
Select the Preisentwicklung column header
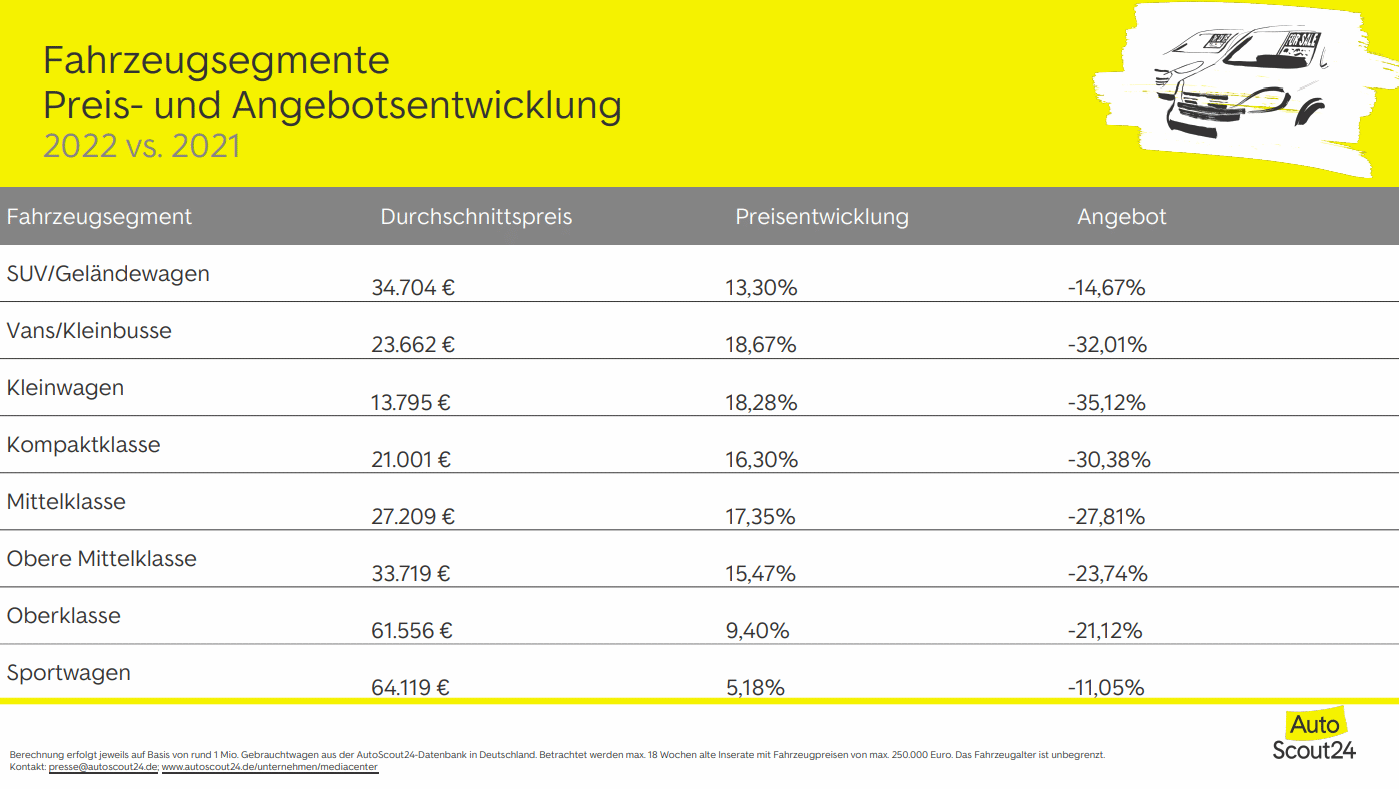(822, 217)
